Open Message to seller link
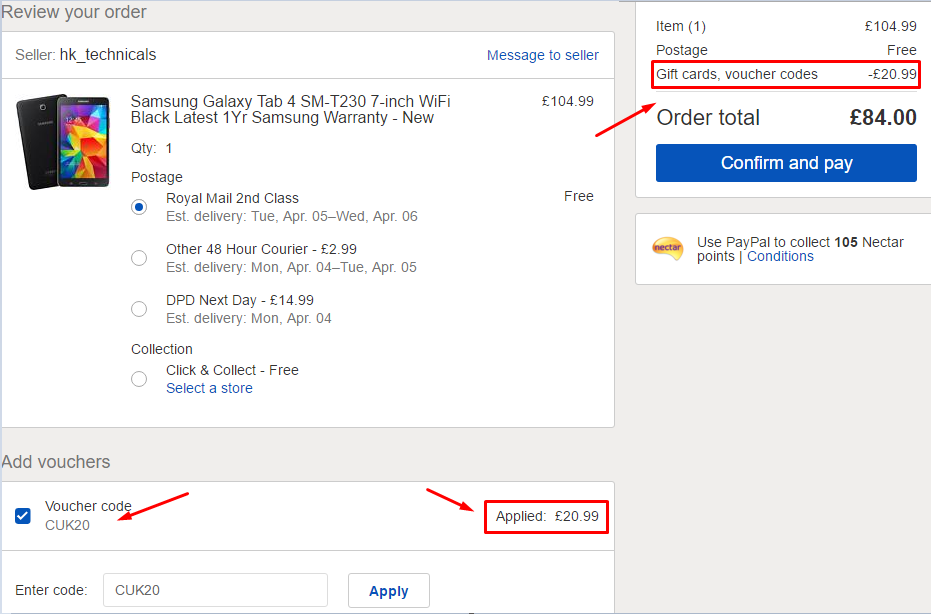 pyautogui.click(x=543, y=55)
